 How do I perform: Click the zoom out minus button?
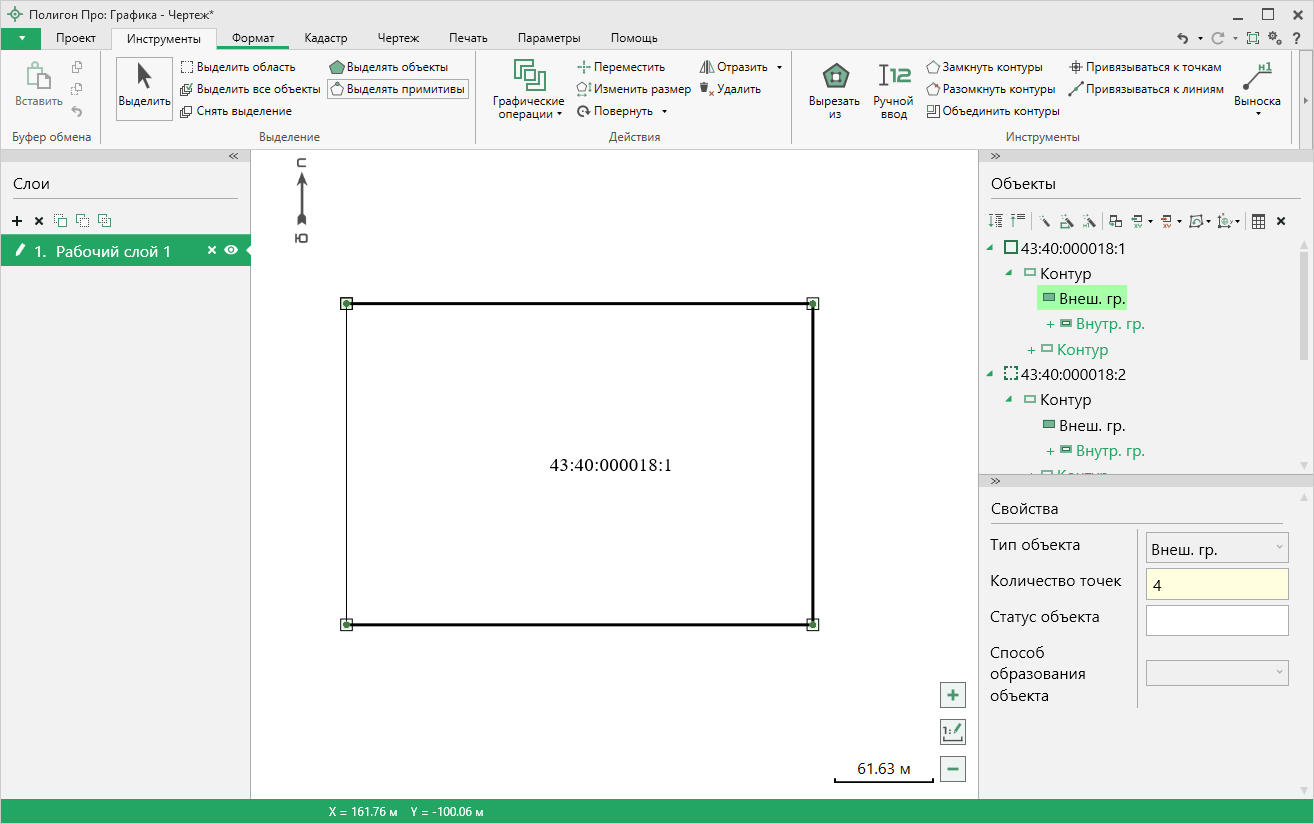tap(952, 769)
